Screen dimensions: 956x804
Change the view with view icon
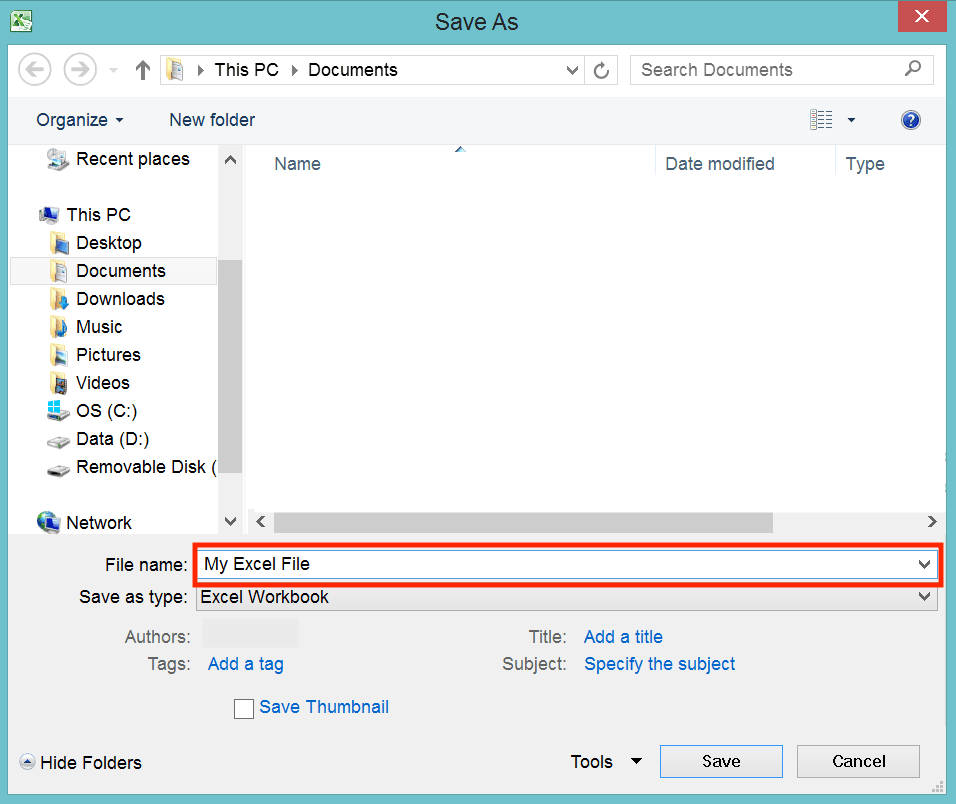[821, 119]
